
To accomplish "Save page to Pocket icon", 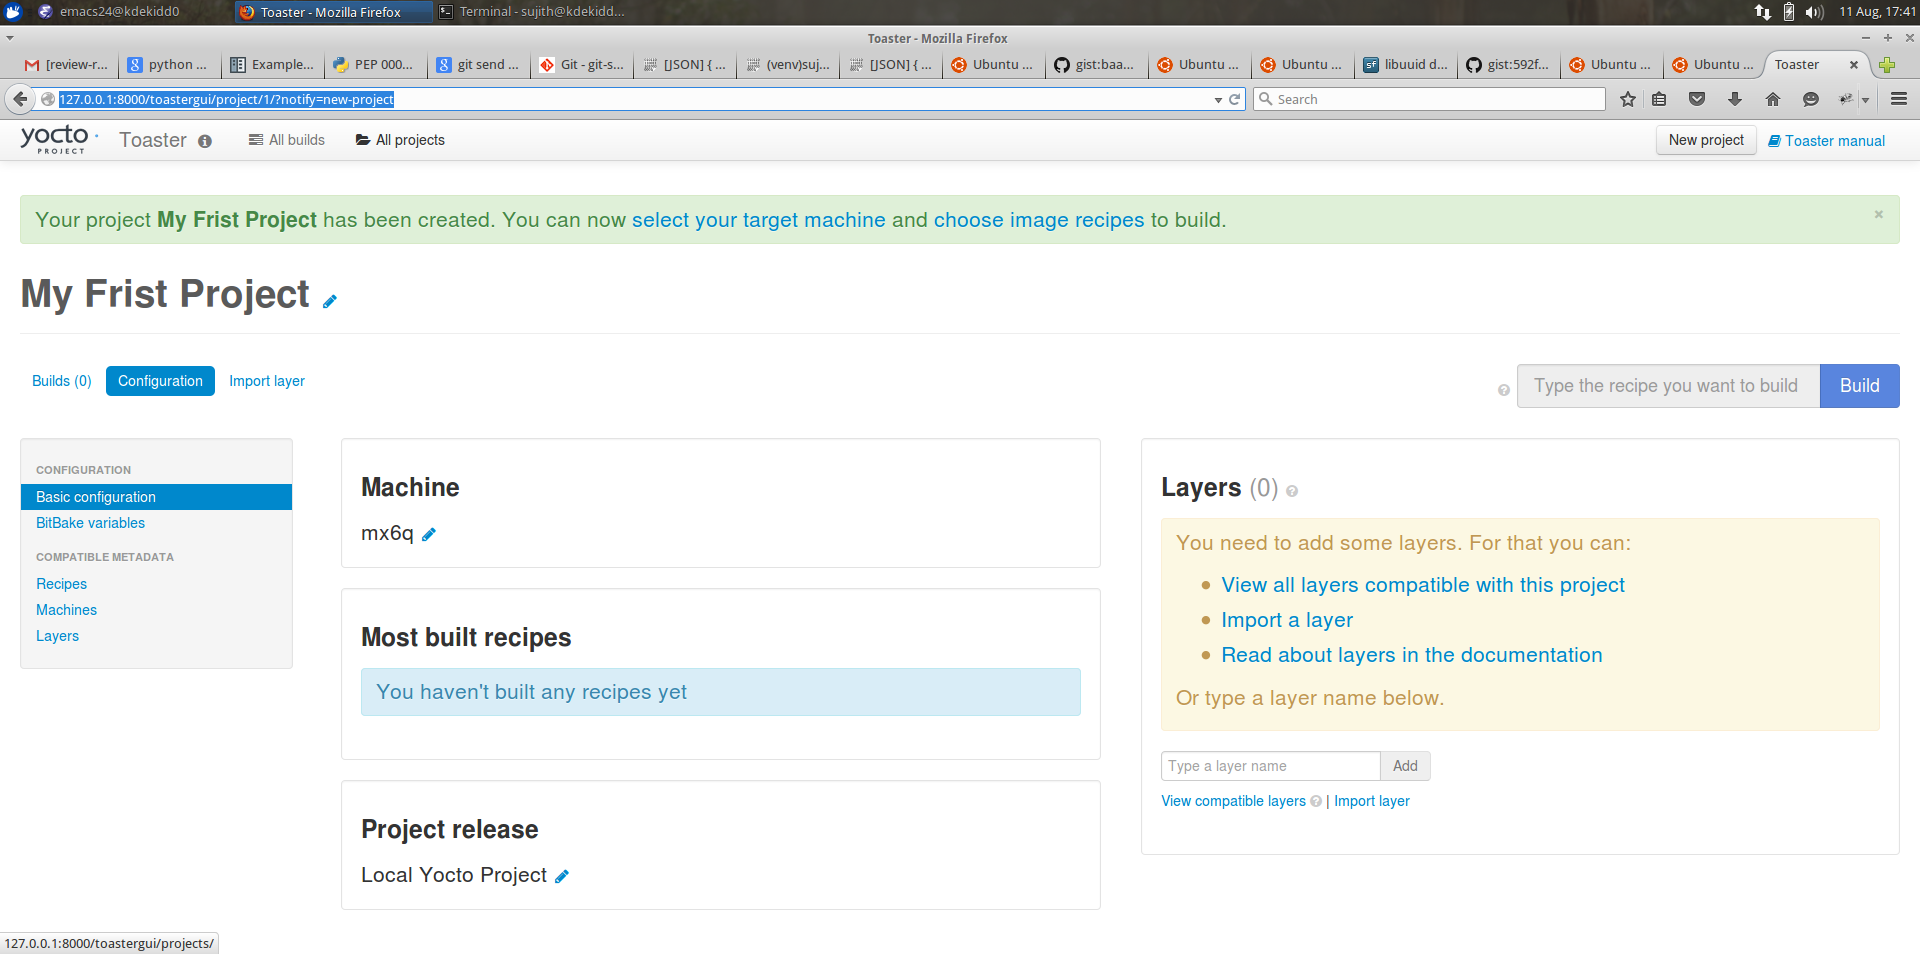I will (x=1697, y=99).
